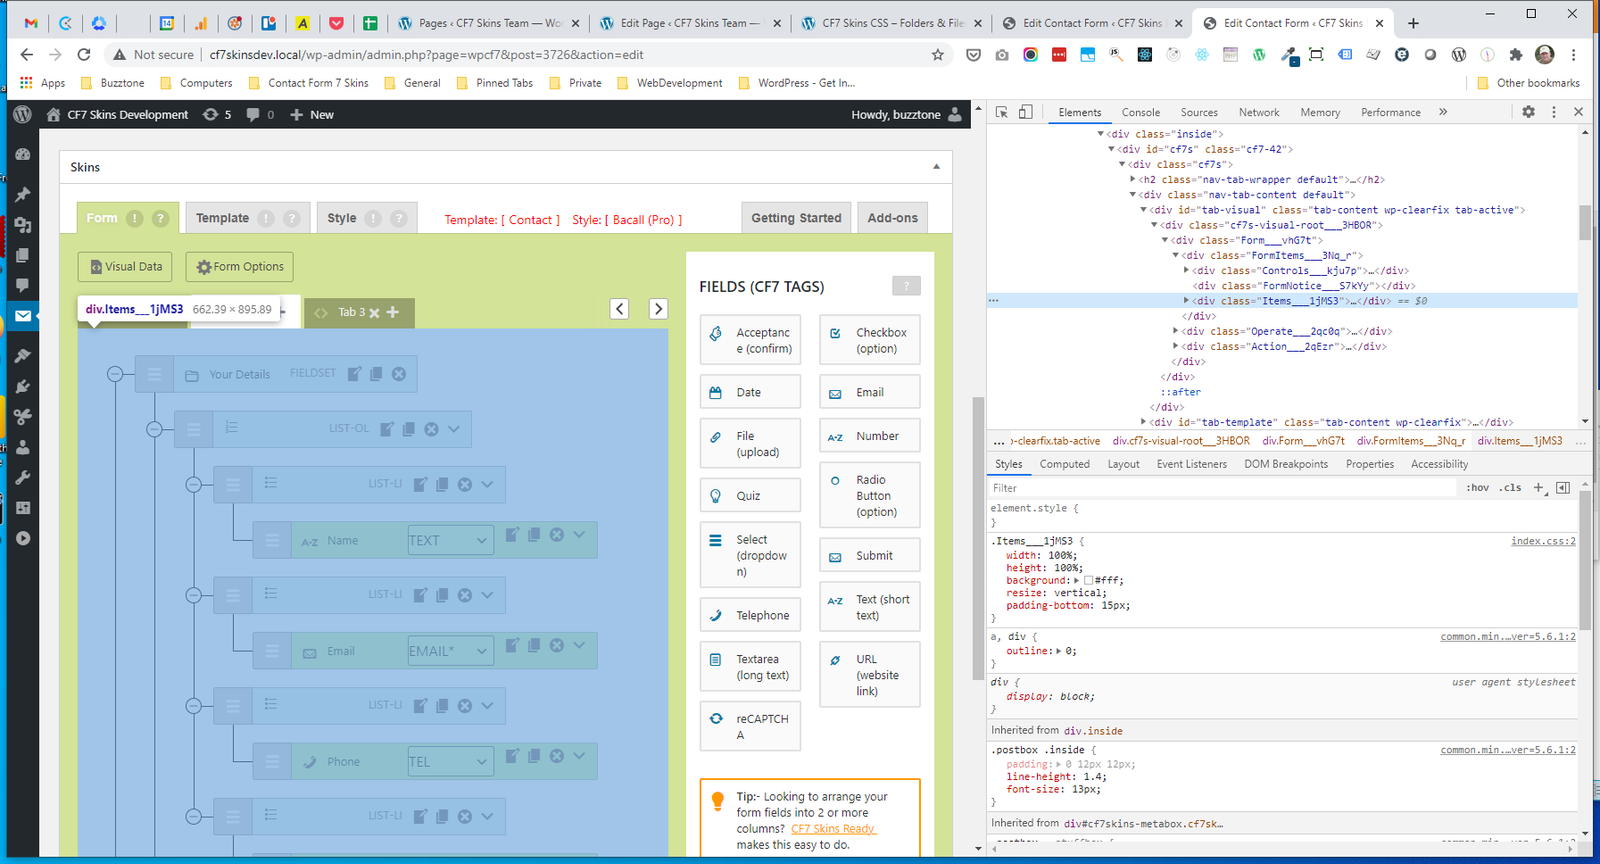Screen dimensions: 1600x864
Task: Add a new tab using the plus icon
Action: (393, 312)
